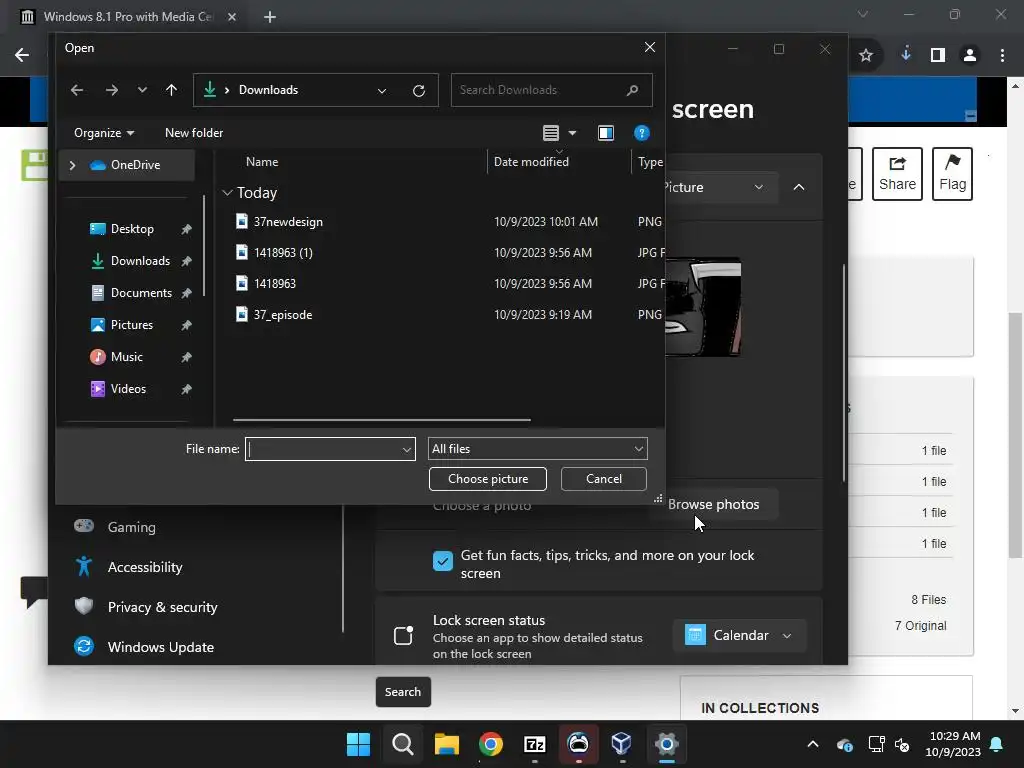
Task: Uncheck Get fun facts on lock screen
Action: 443,560
